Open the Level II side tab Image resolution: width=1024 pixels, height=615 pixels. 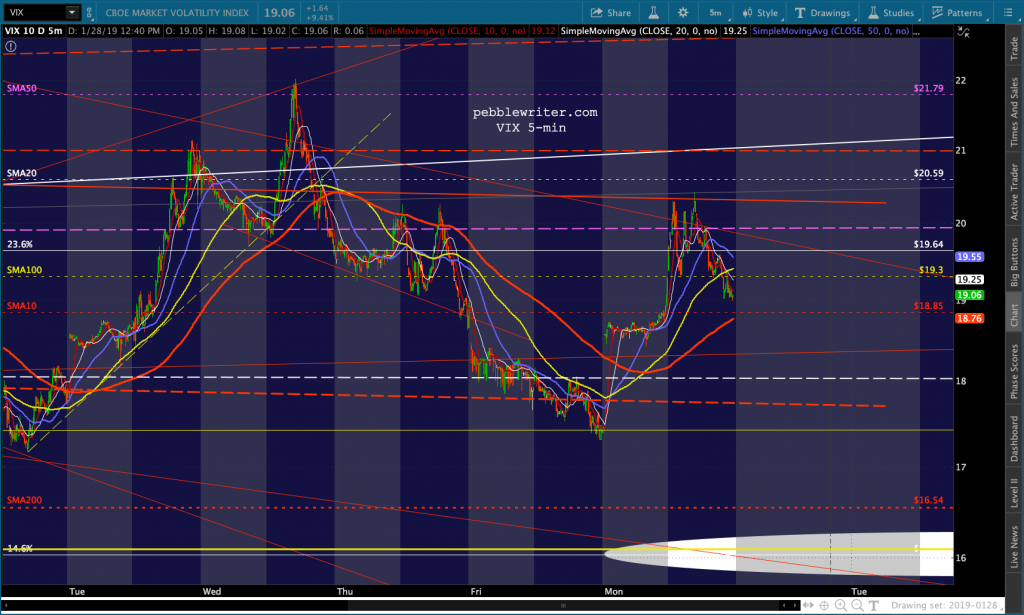point(1014,492)
